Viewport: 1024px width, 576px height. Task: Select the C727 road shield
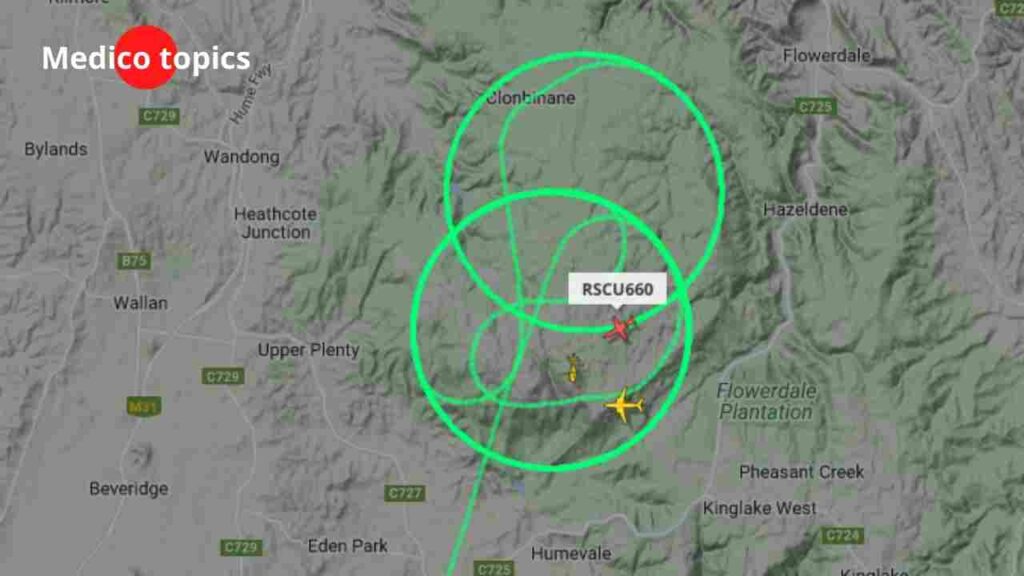[405, 493]
